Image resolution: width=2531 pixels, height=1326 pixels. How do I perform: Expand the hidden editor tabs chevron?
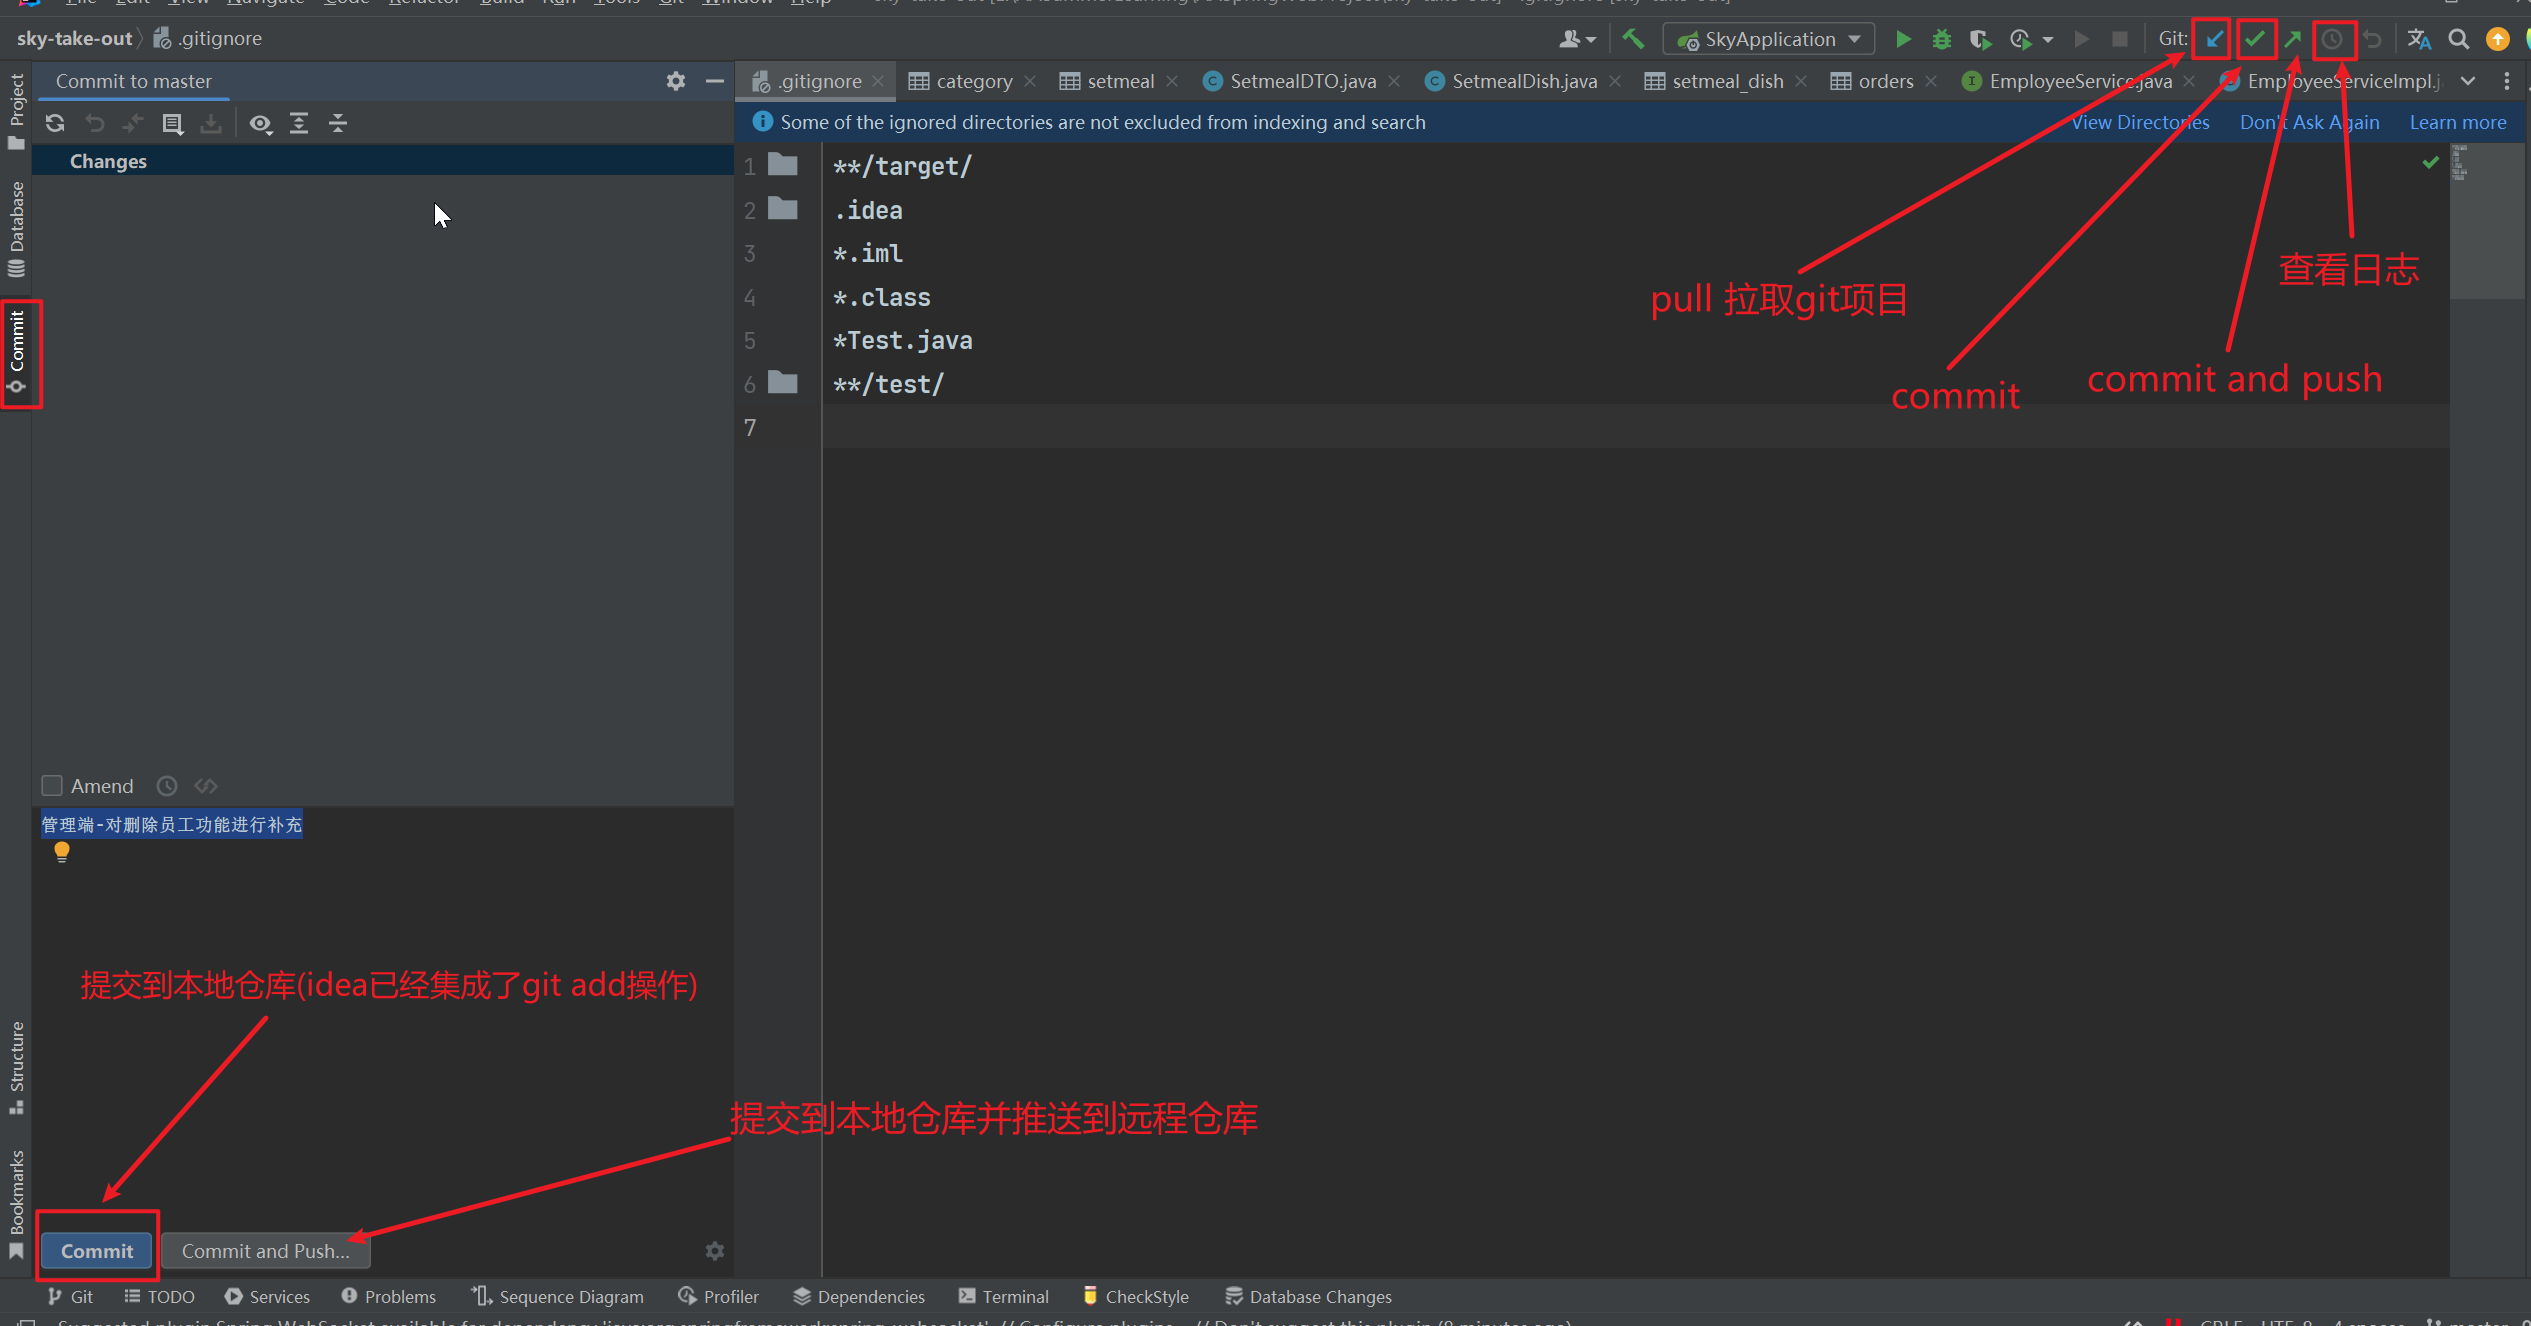[2468, 81]
